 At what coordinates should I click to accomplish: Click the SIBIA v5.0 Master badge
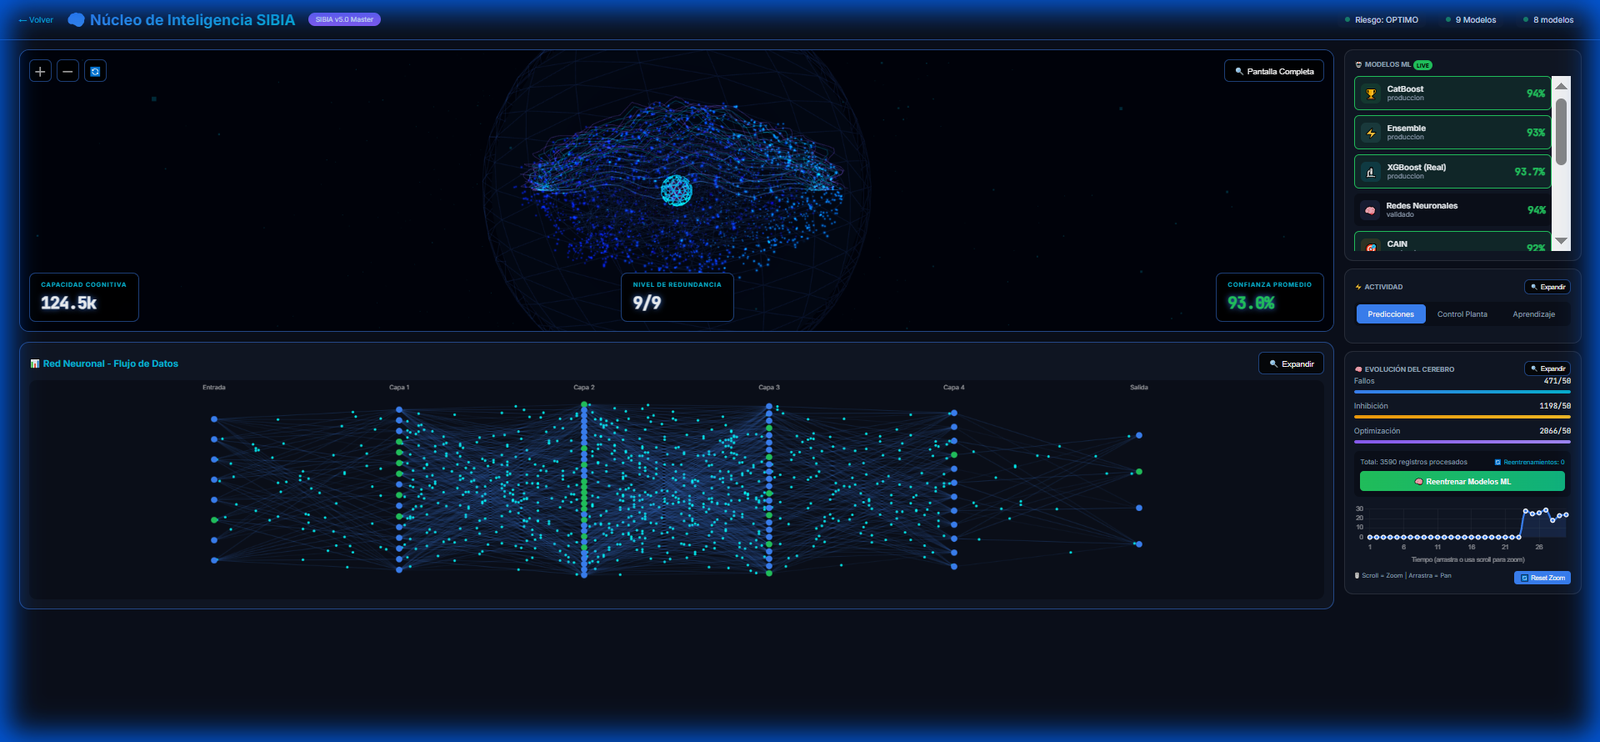click(344, 20)
